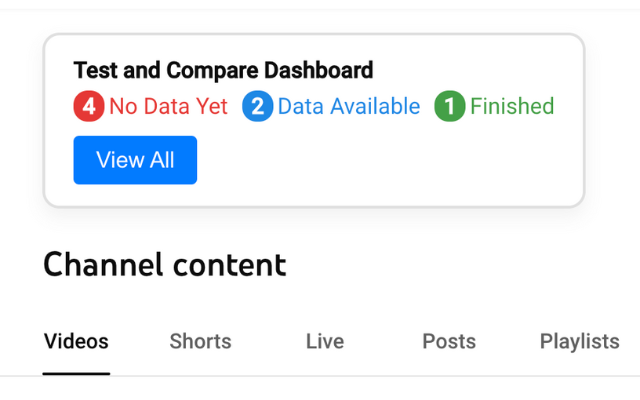The width and height of the screenshot is (640, 400).
Task: Select the Videos tab
Action: coord(76,341)
